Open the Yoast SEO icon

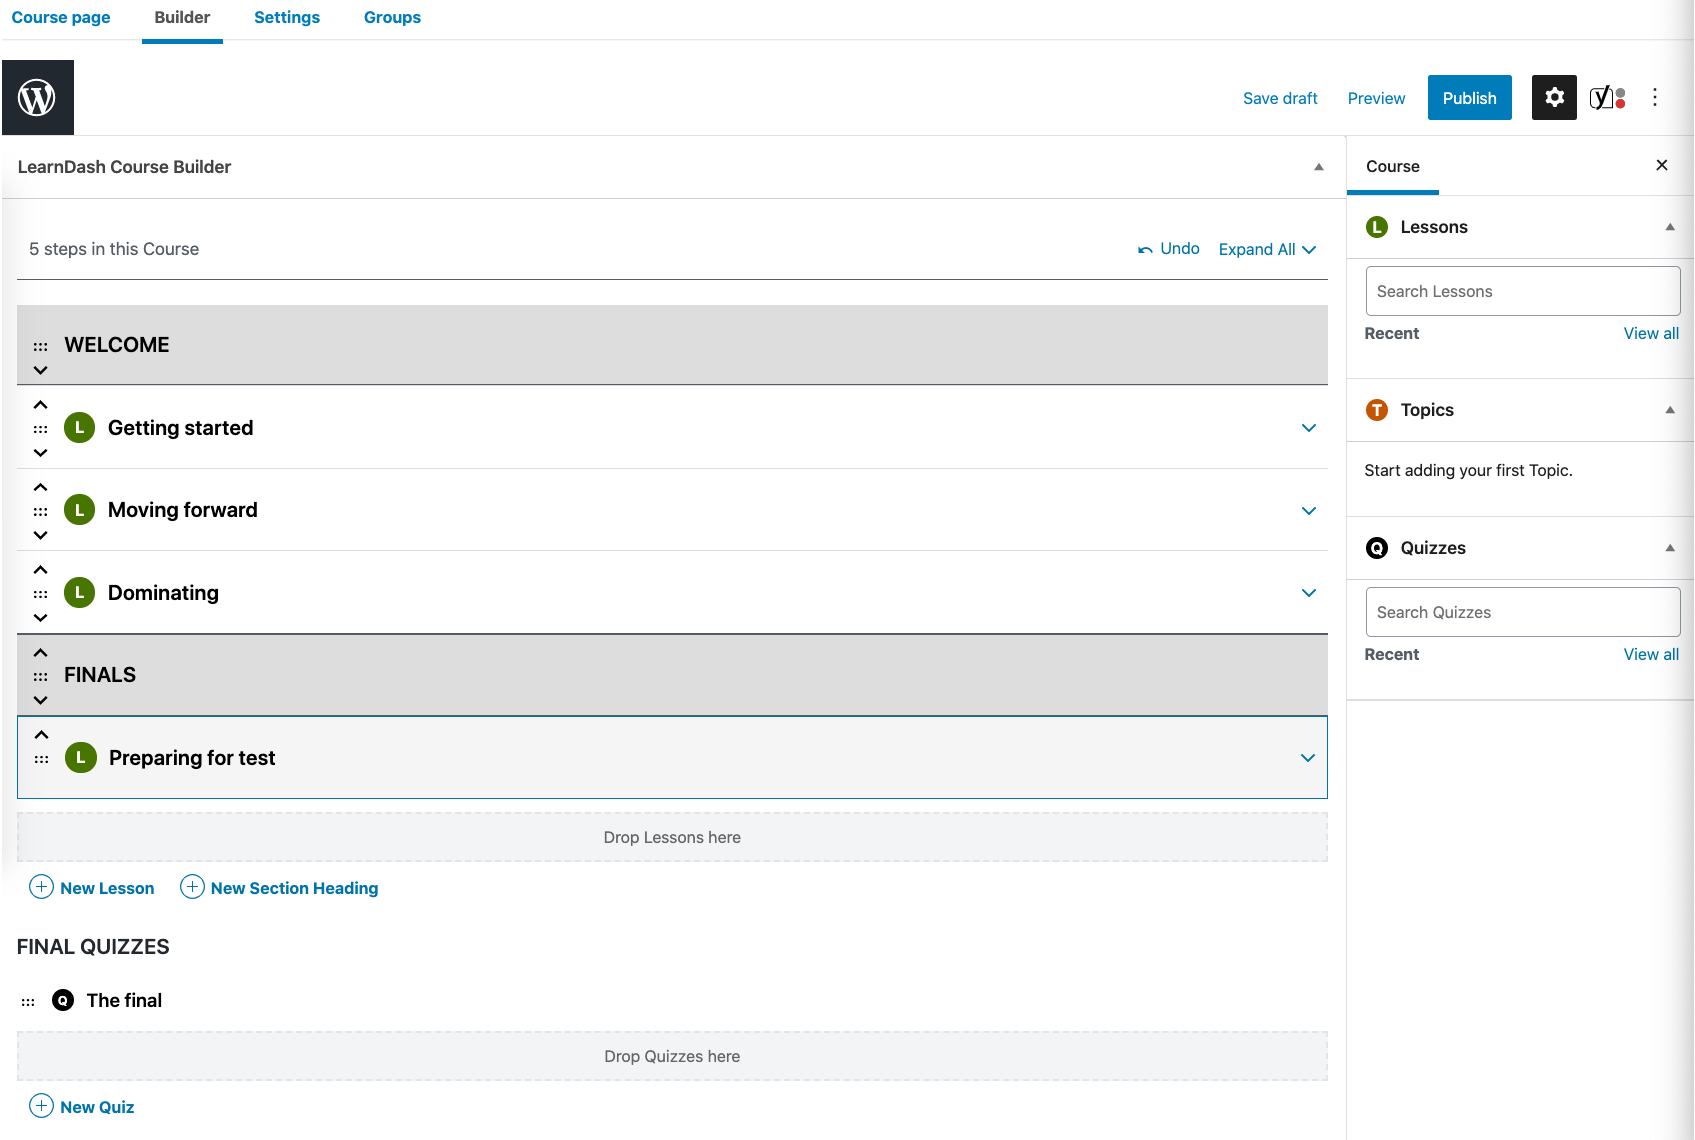pos(1607,97)
